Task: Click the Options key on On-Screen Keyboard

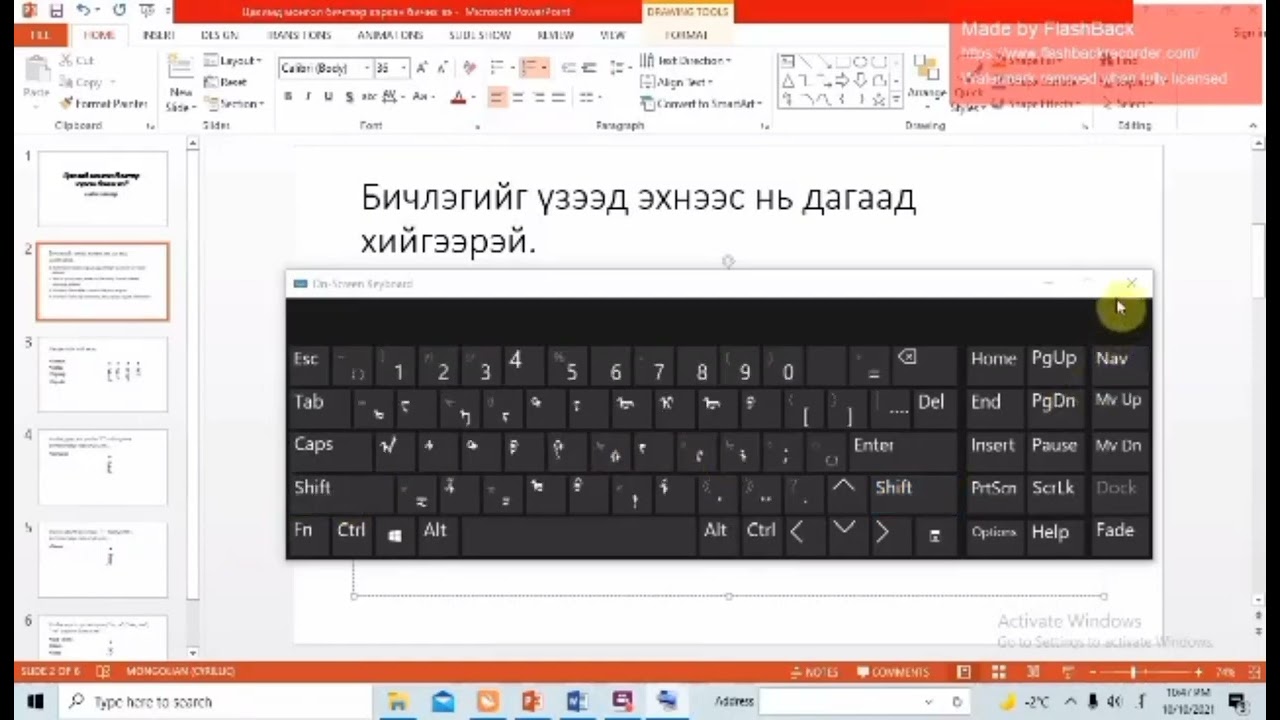Action: (x=994, y=536)
